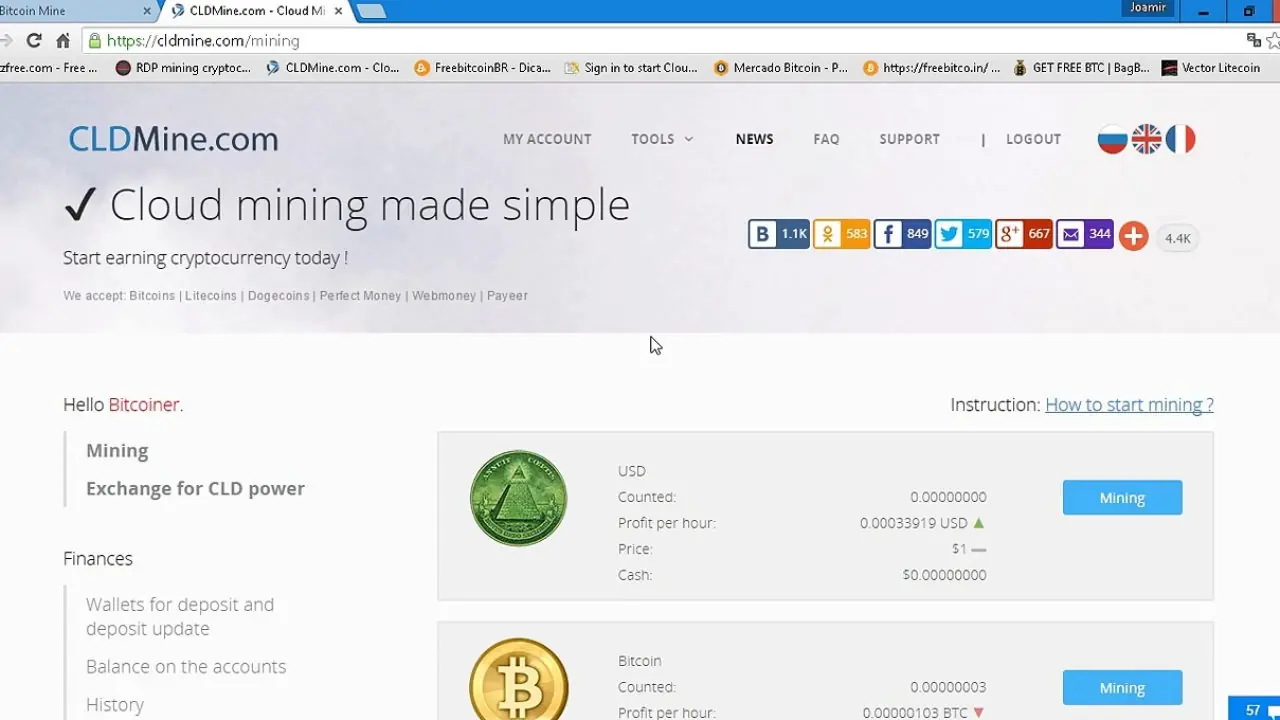
Task: Open Exchange for CLD power sidebar link
Action: tap(195, 488)
